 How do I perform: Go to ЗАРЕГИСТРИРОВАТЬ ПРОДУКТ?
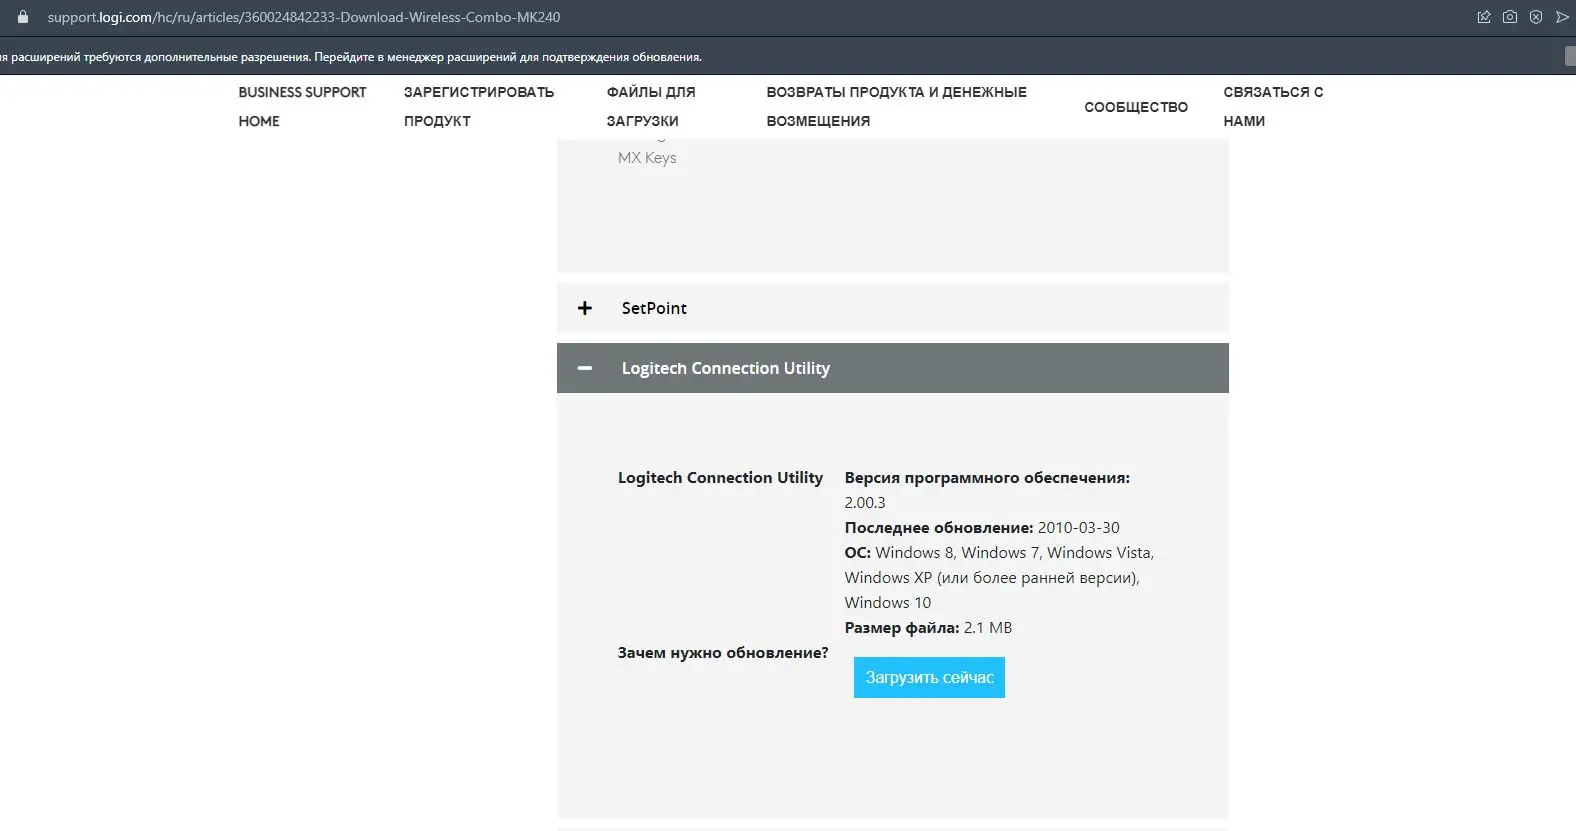(479, 106)
